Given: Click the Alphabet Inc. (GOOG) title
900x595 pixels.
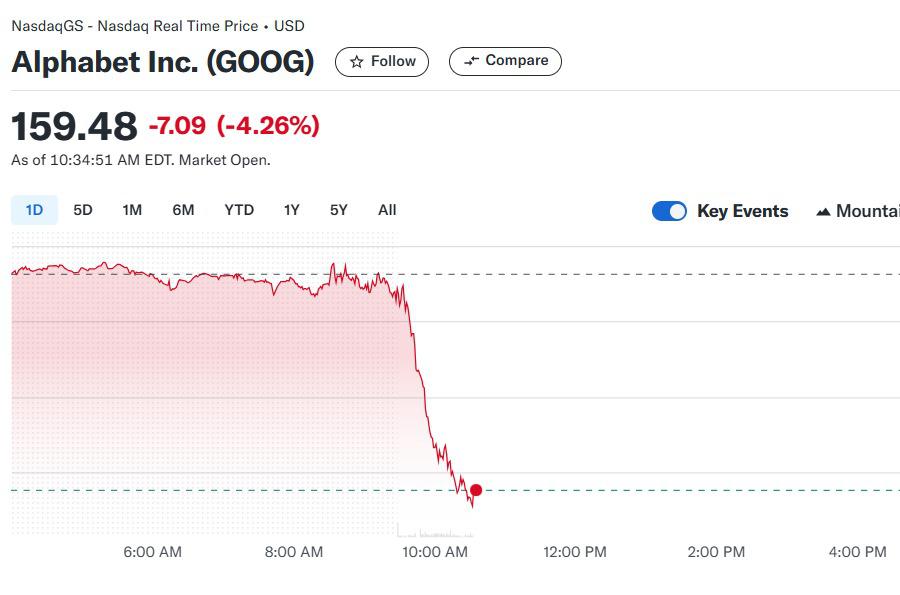Looking at the screenshot, I should click(x=163, y=62).
